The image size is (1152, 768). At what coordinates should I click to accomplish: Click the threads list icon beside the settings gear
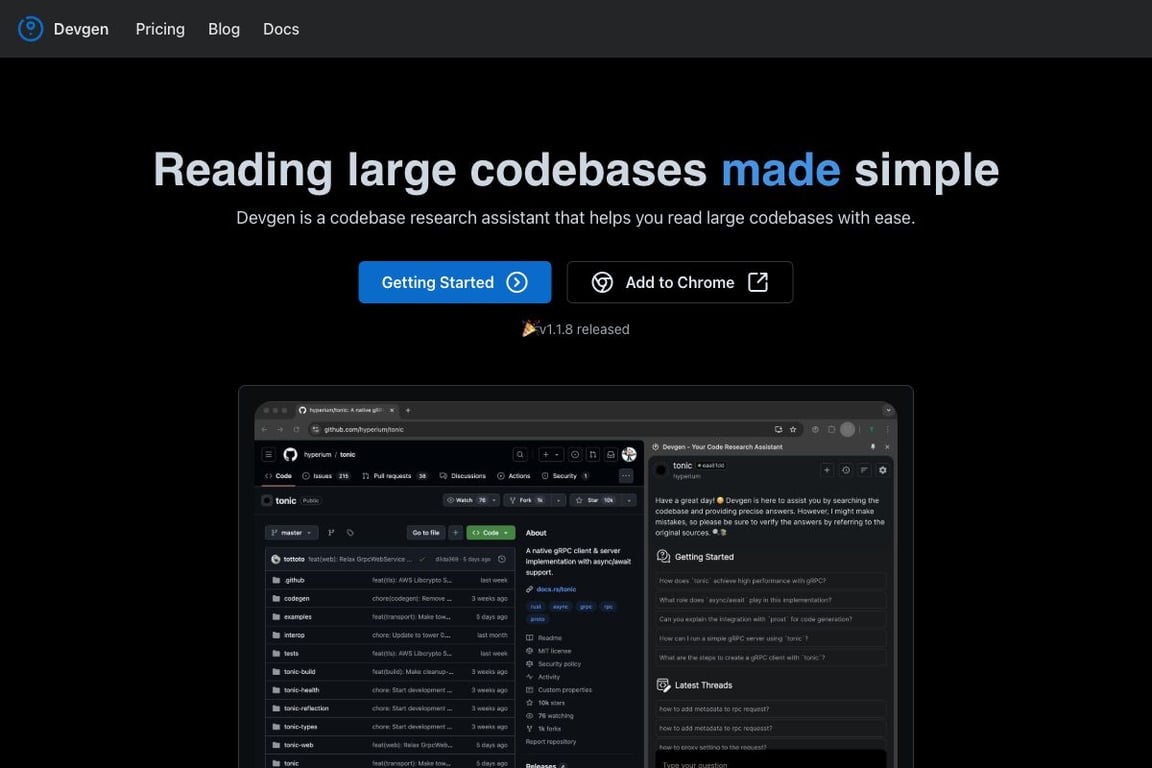pos(864,470)
